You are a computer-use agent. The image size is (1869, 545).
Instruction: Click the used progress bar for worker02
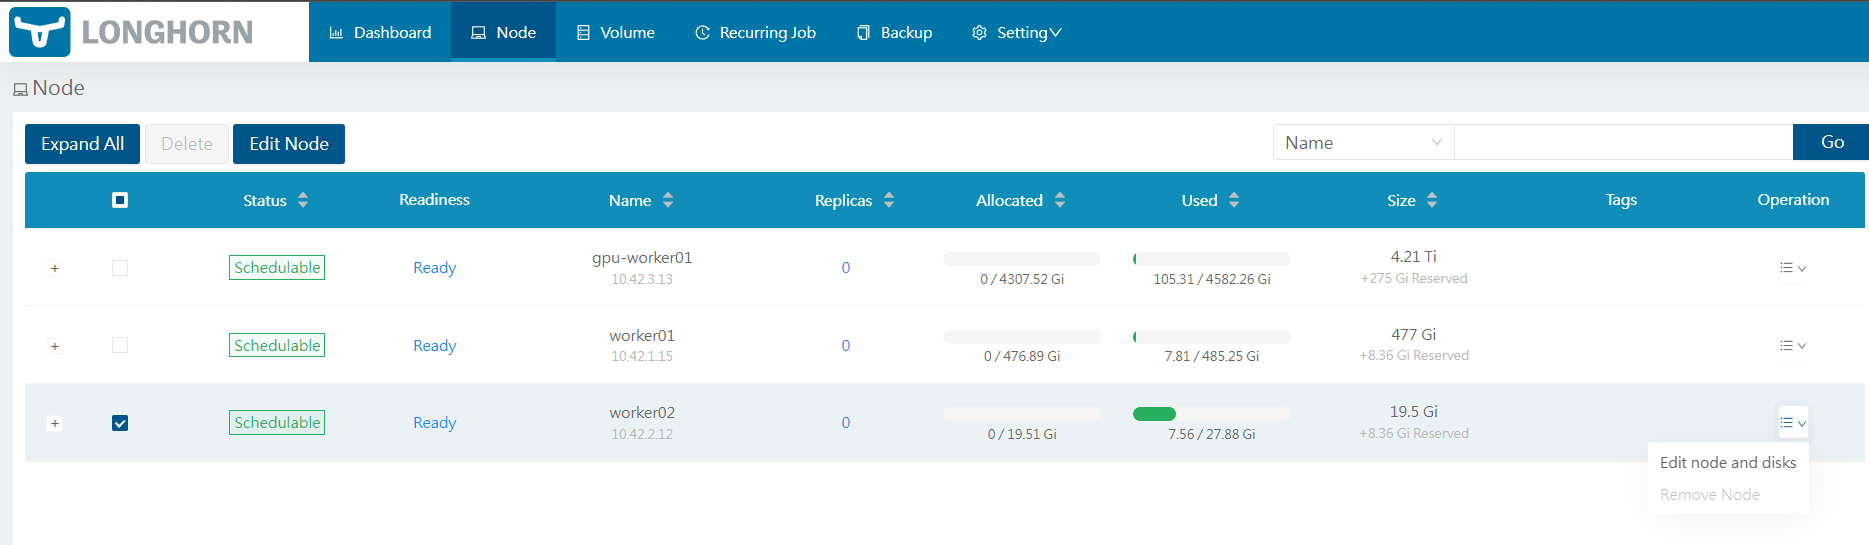click(x=1212, y=414)
